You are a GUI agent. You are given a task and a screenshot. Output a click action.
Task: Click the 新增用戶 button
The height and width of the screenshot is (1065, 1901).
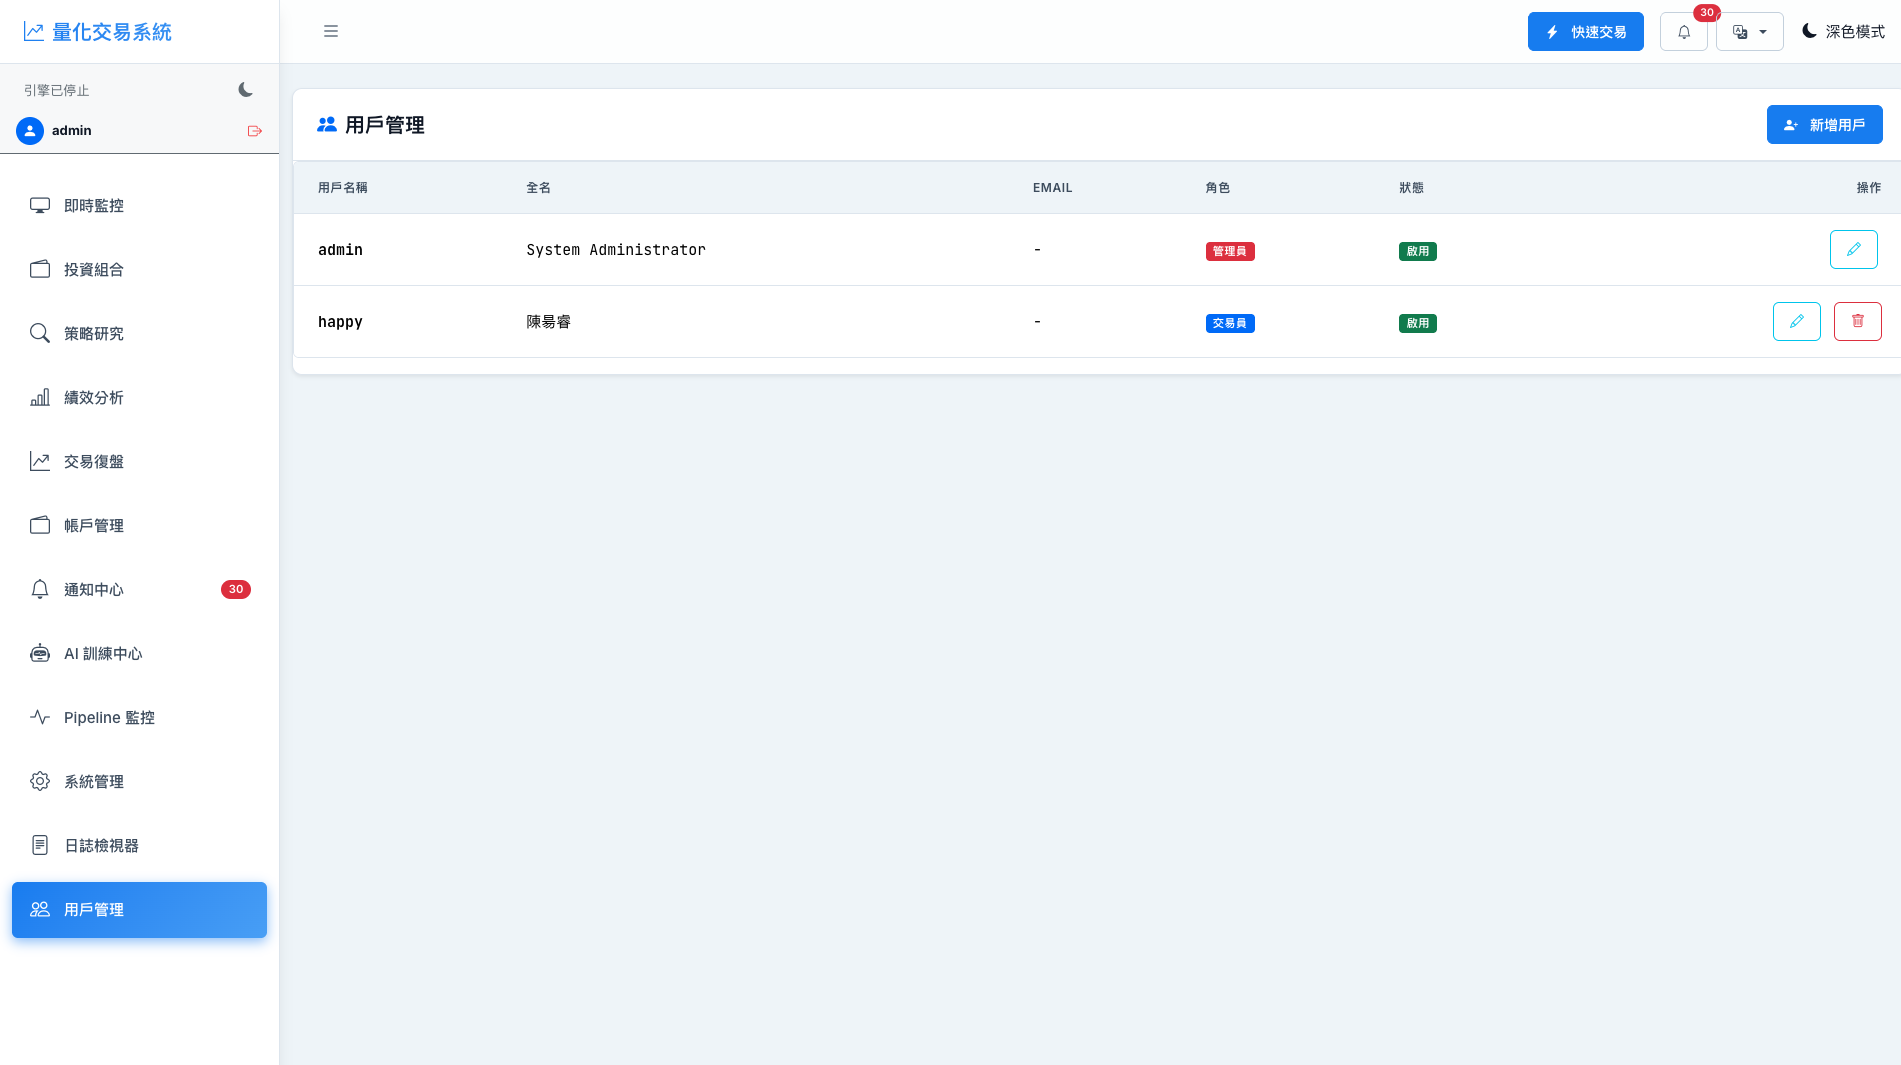click(1824, 125)
